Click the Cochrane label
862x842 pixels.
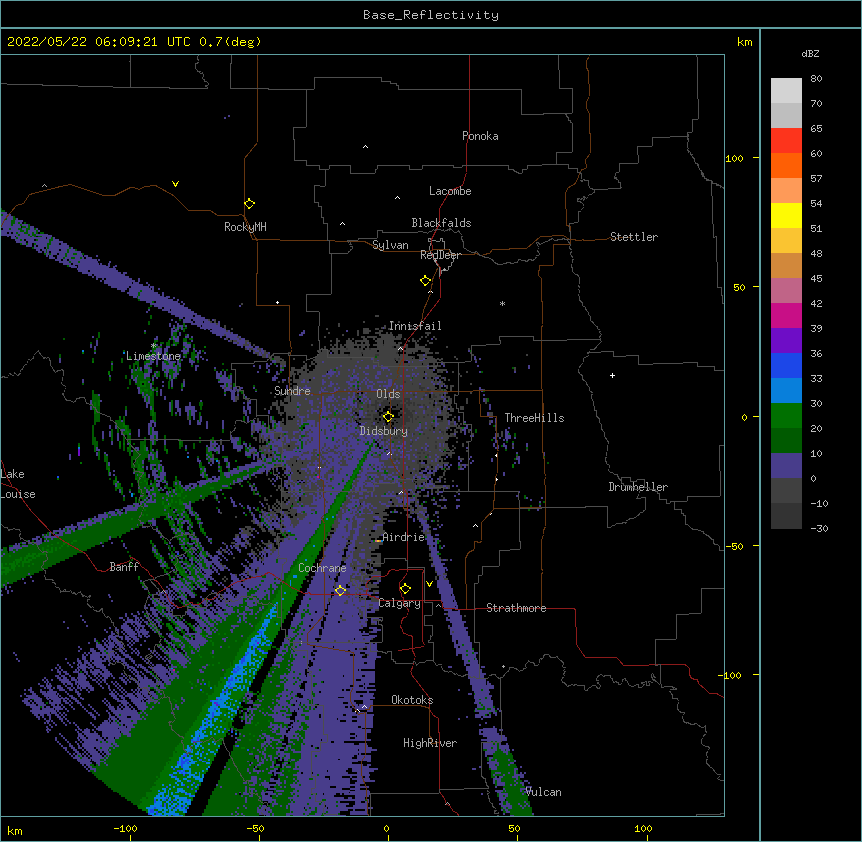coord(322,568)
